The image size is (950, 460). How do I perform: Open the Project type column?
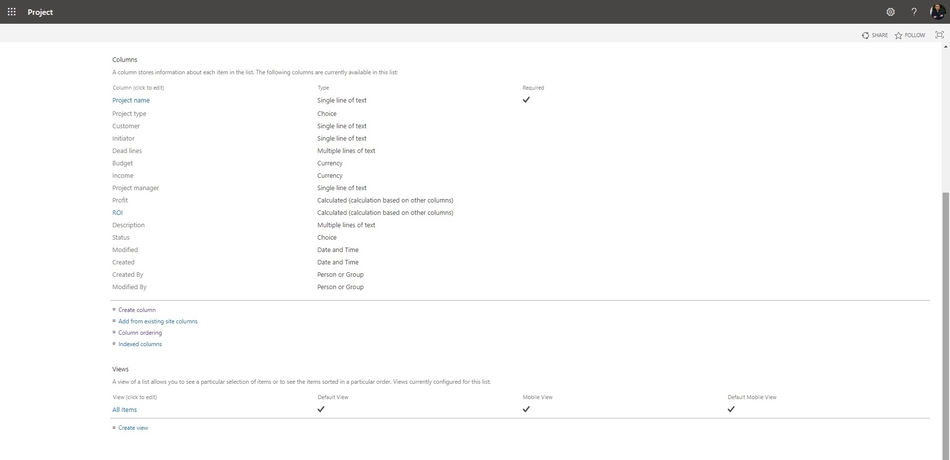[x=129, y=114]
